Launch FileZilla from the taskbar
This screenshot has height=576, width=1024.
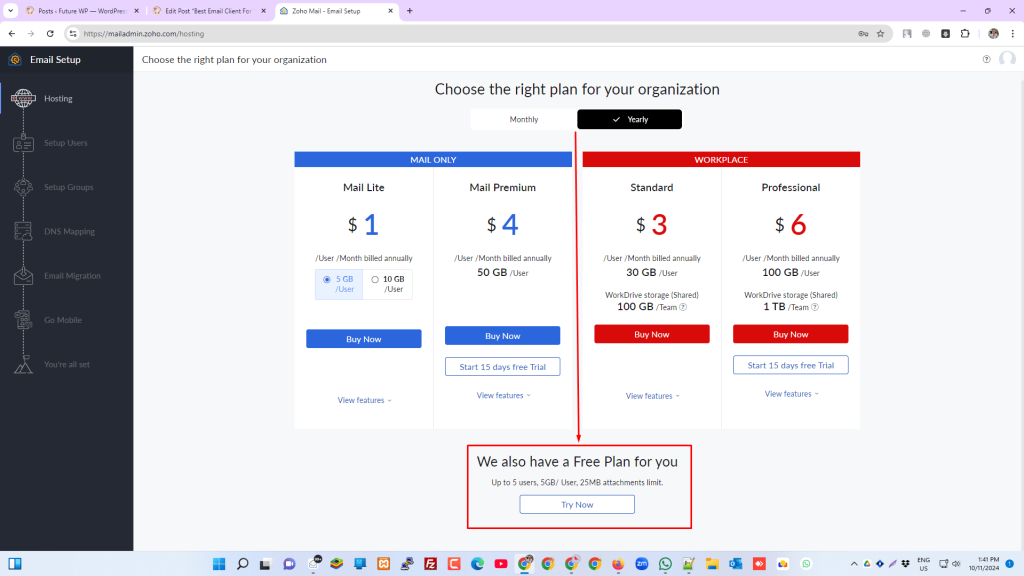pyautogui.click(x=430, y=564)
